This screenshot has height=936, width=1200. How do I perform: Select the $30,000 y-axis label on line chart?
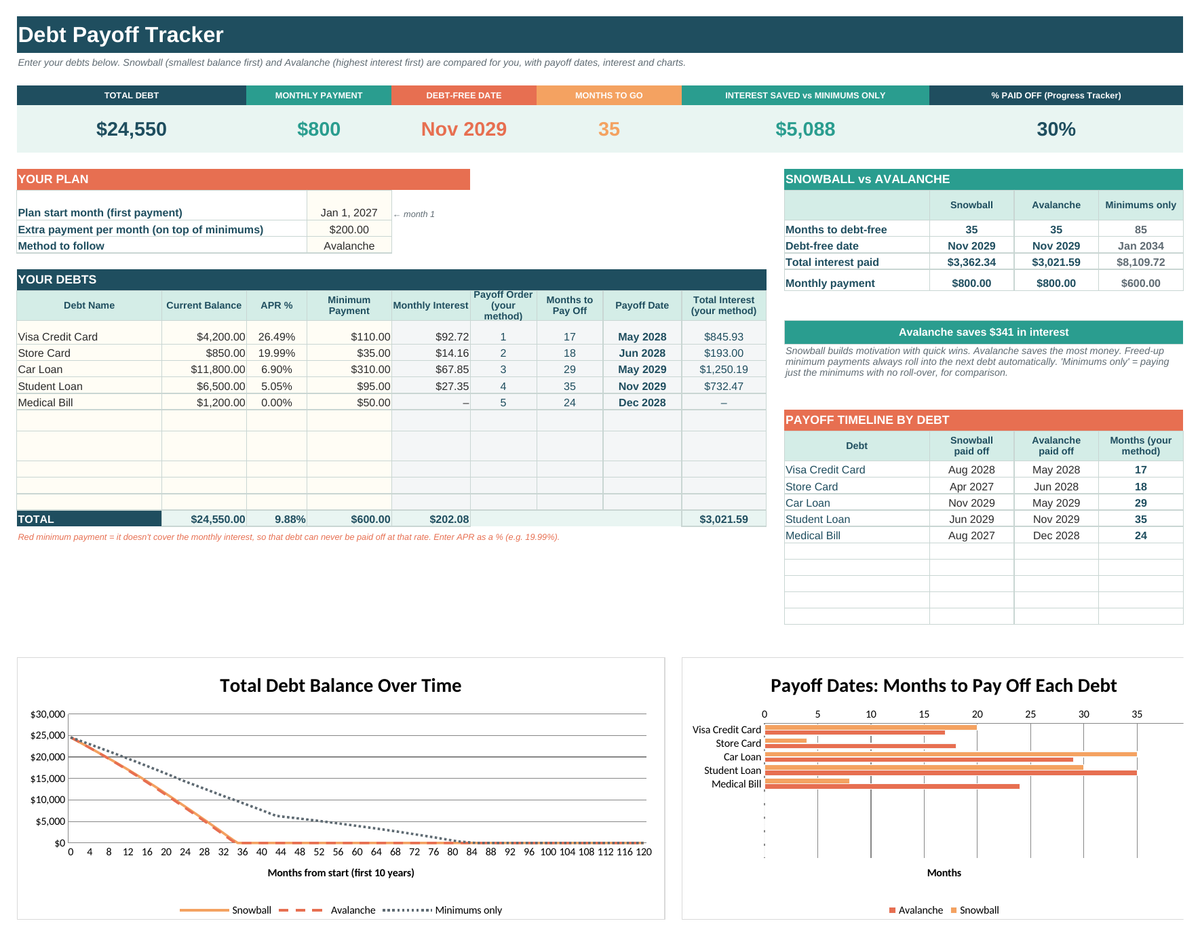click(47, 714)
